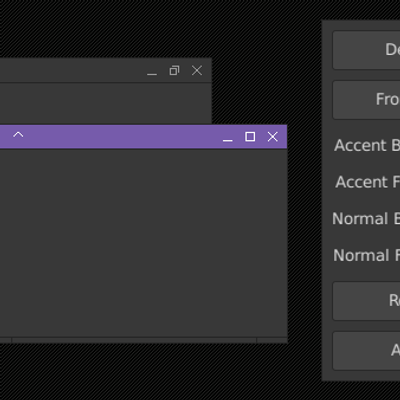Click the button starting with "R"
The width and height of the screenshot is (400, 400).
[x=366, y=301]
